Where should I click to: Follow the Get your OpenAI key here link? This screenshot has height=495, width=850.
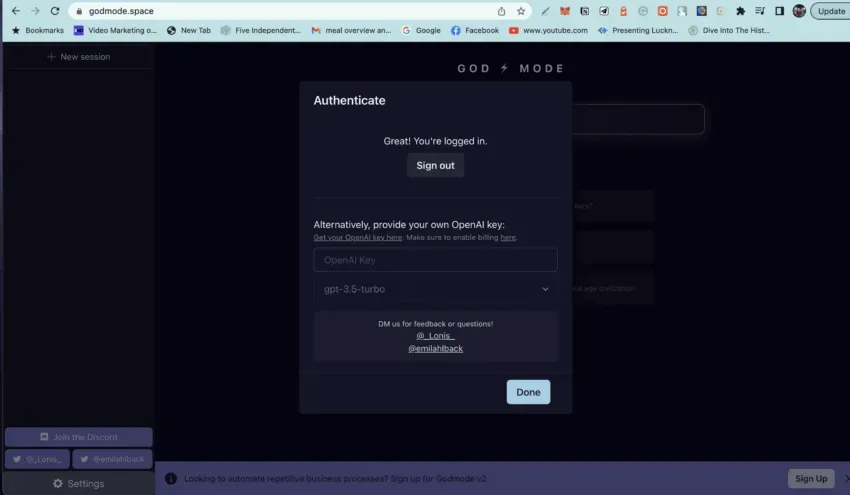[358, 237]
